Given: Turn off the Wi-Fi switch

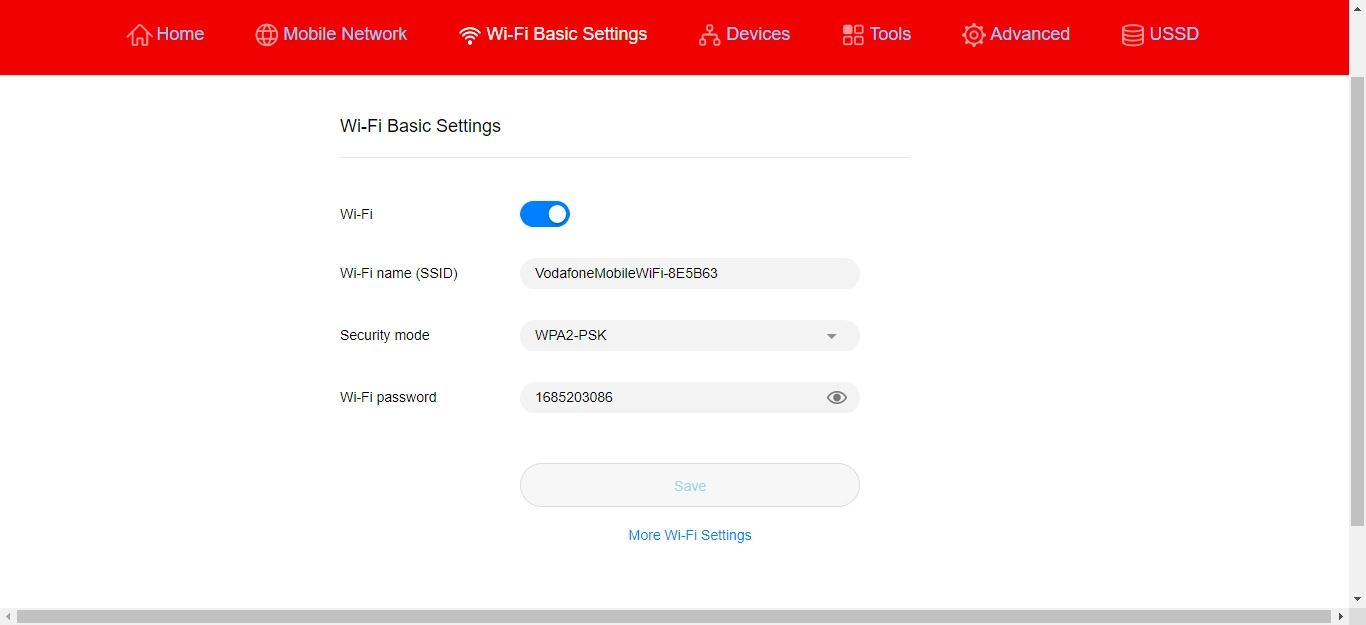Looking at the screenshot, I should [x=545, y=214].
